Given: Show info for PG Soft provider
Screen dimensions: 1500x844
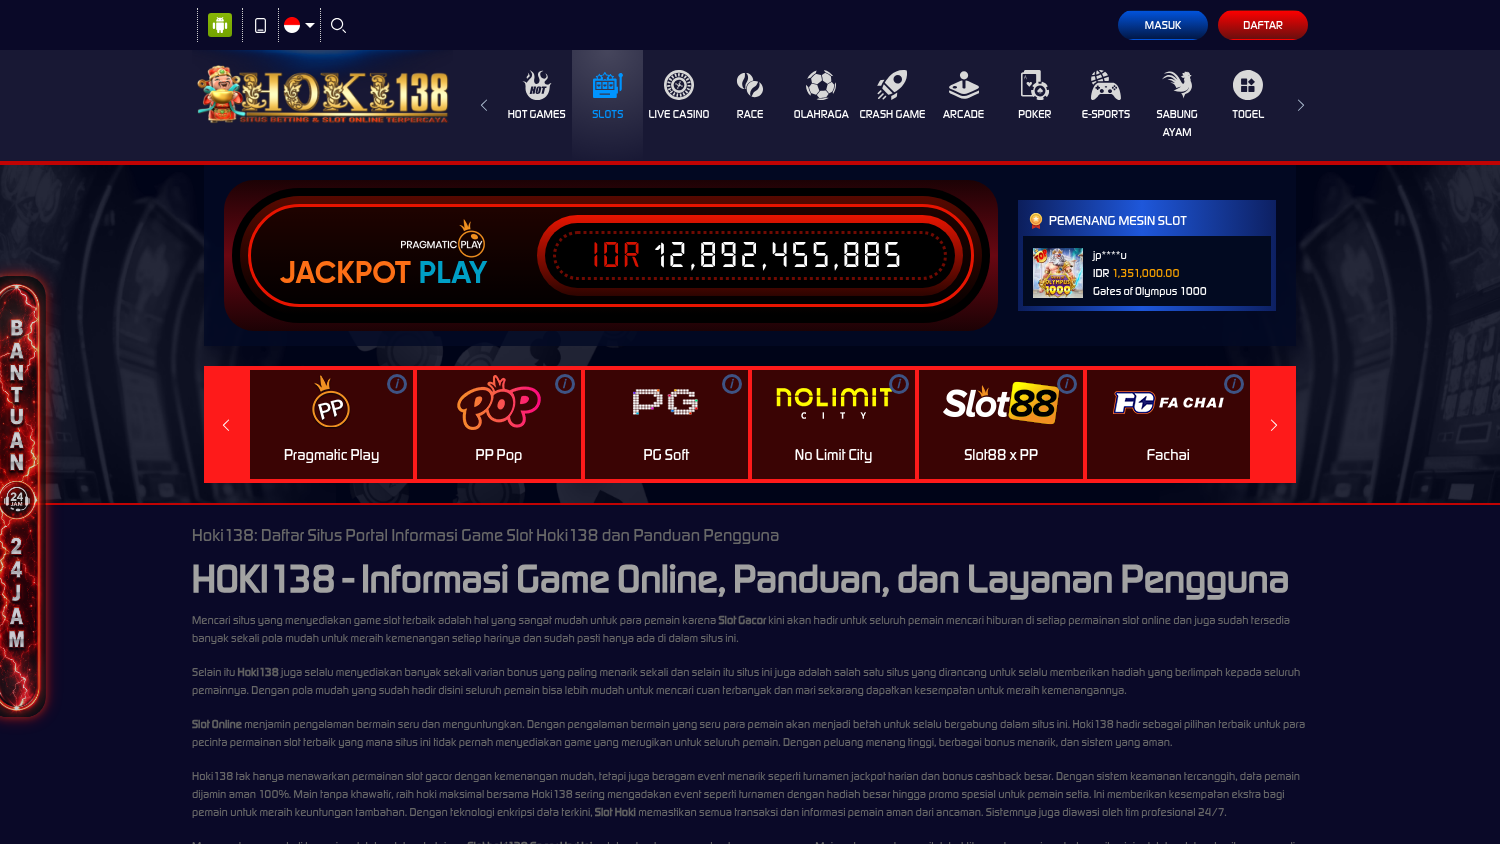Looking at the screenshot, I should pos(732,384).
